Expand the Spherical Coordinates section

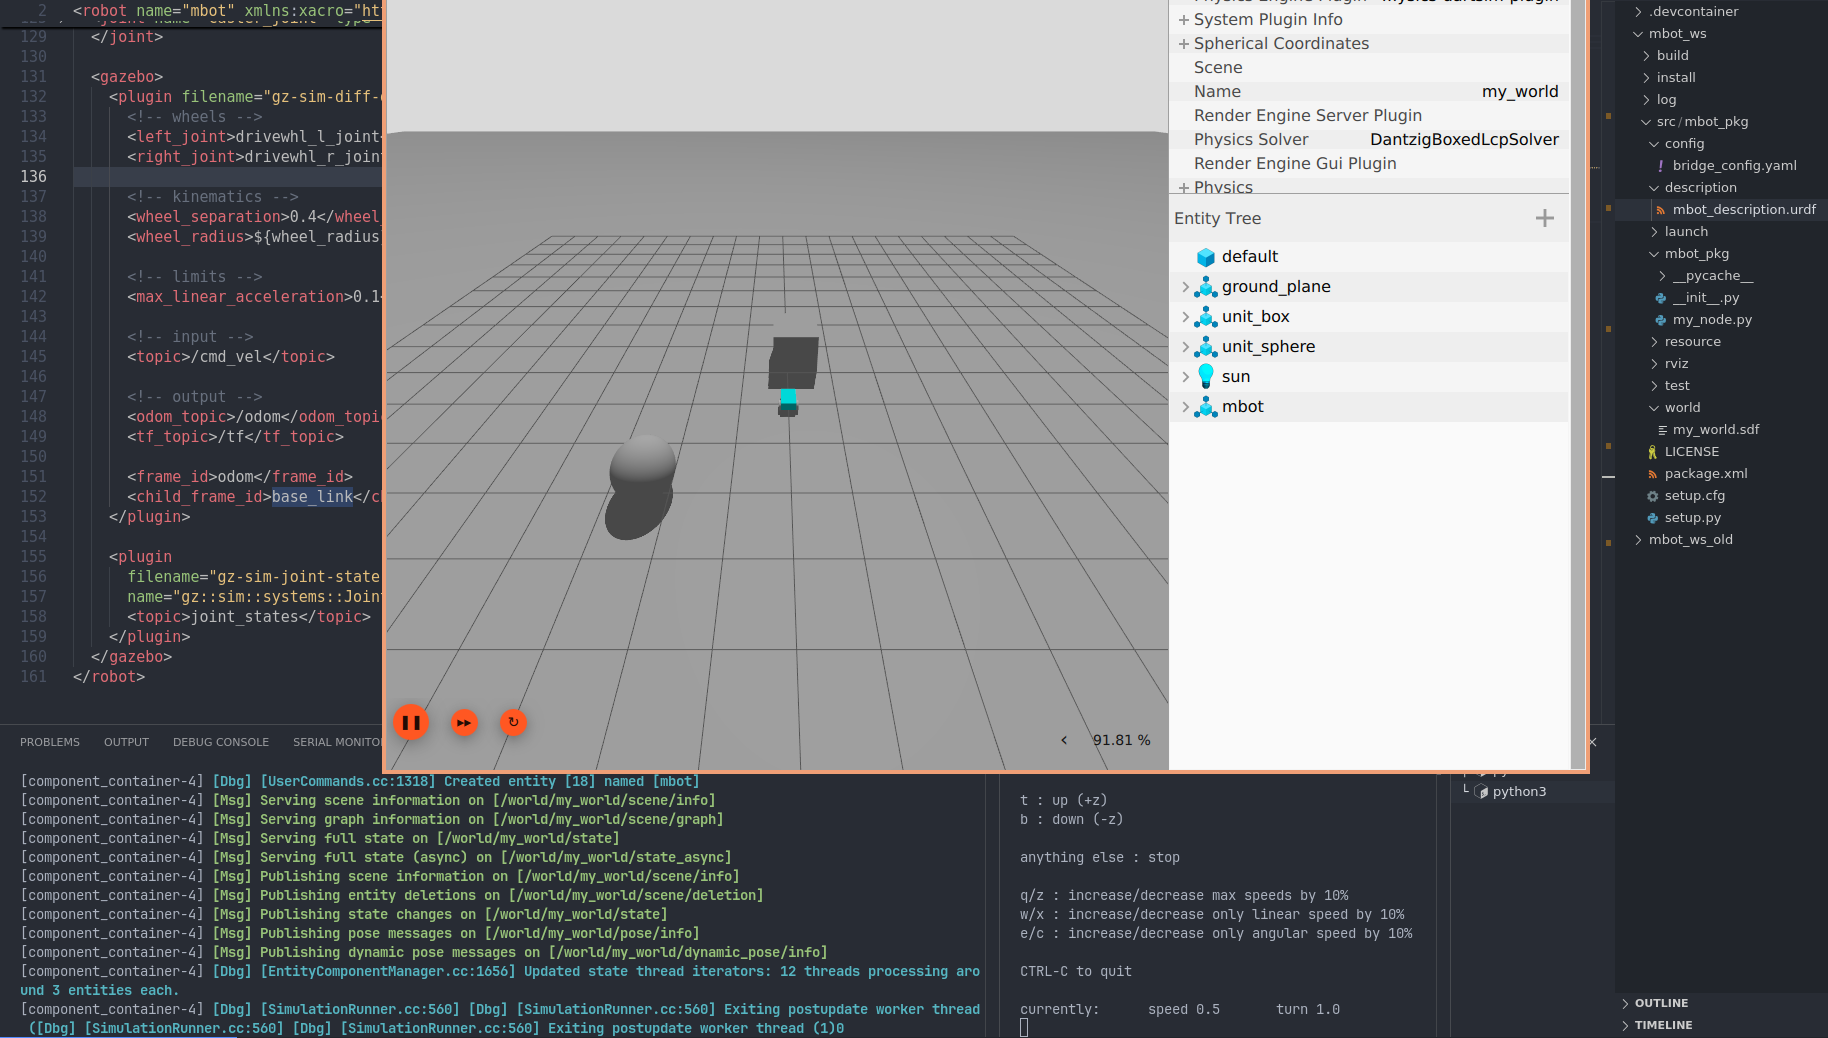click(1184, 44)
